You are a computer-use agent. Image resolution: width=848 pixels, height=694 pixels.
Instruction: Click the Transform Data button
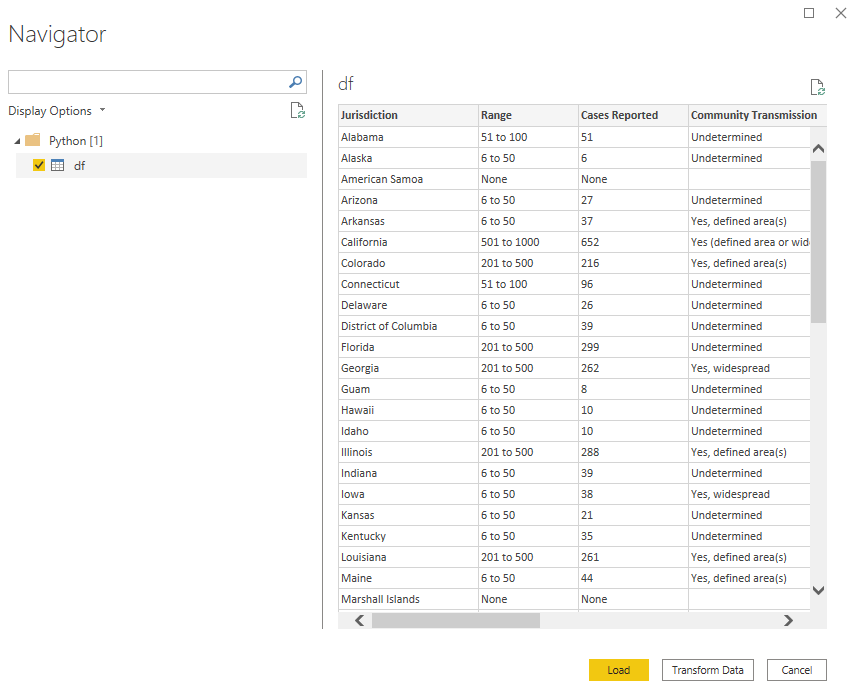[x=707, y=670]
